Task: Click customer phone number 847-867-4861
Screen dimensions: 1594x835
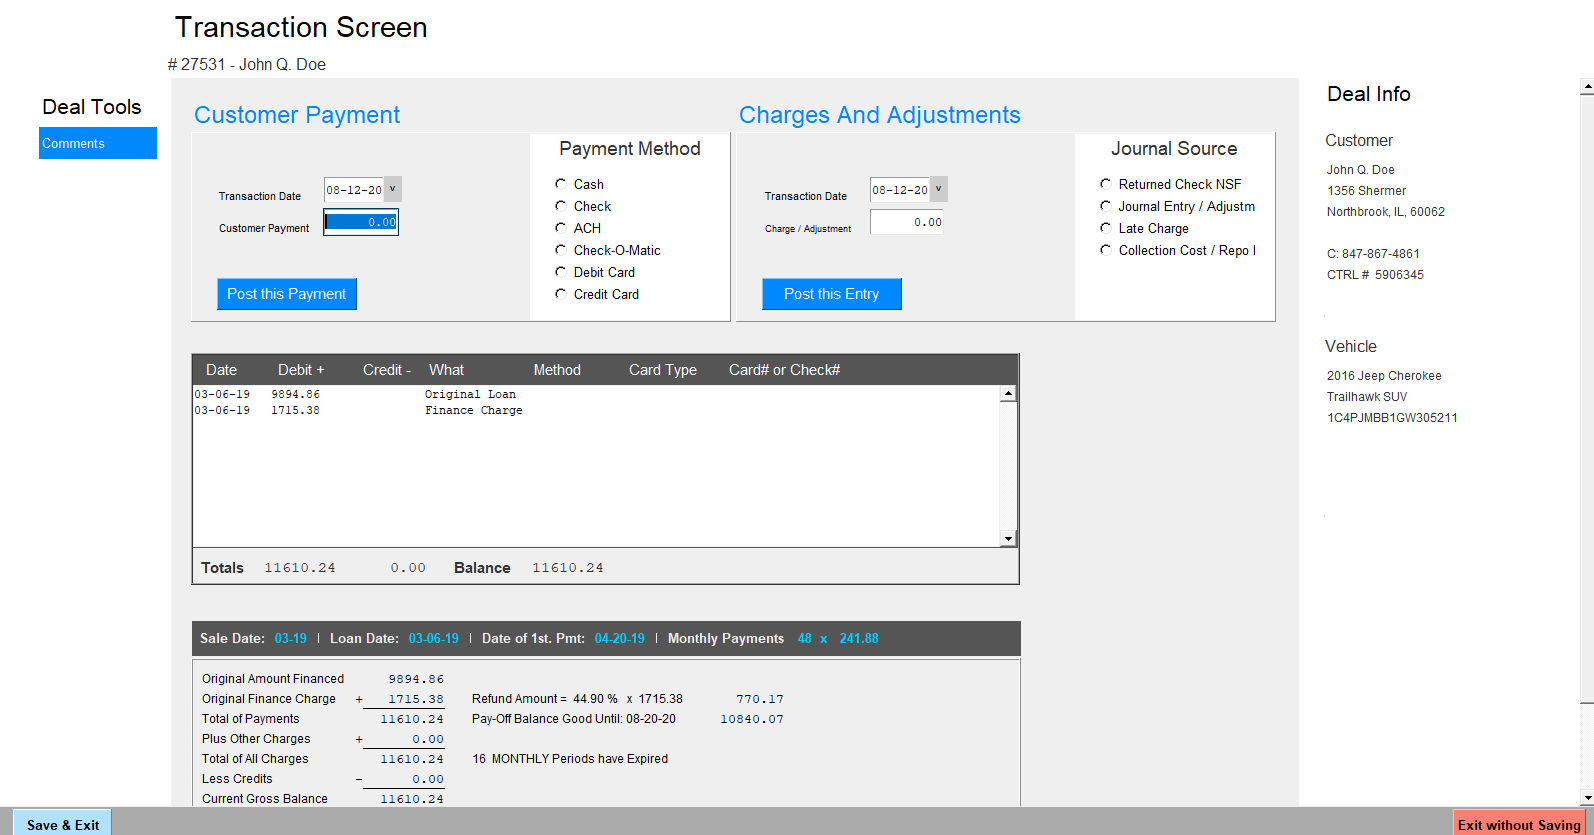Action: tap(1381, 254)
